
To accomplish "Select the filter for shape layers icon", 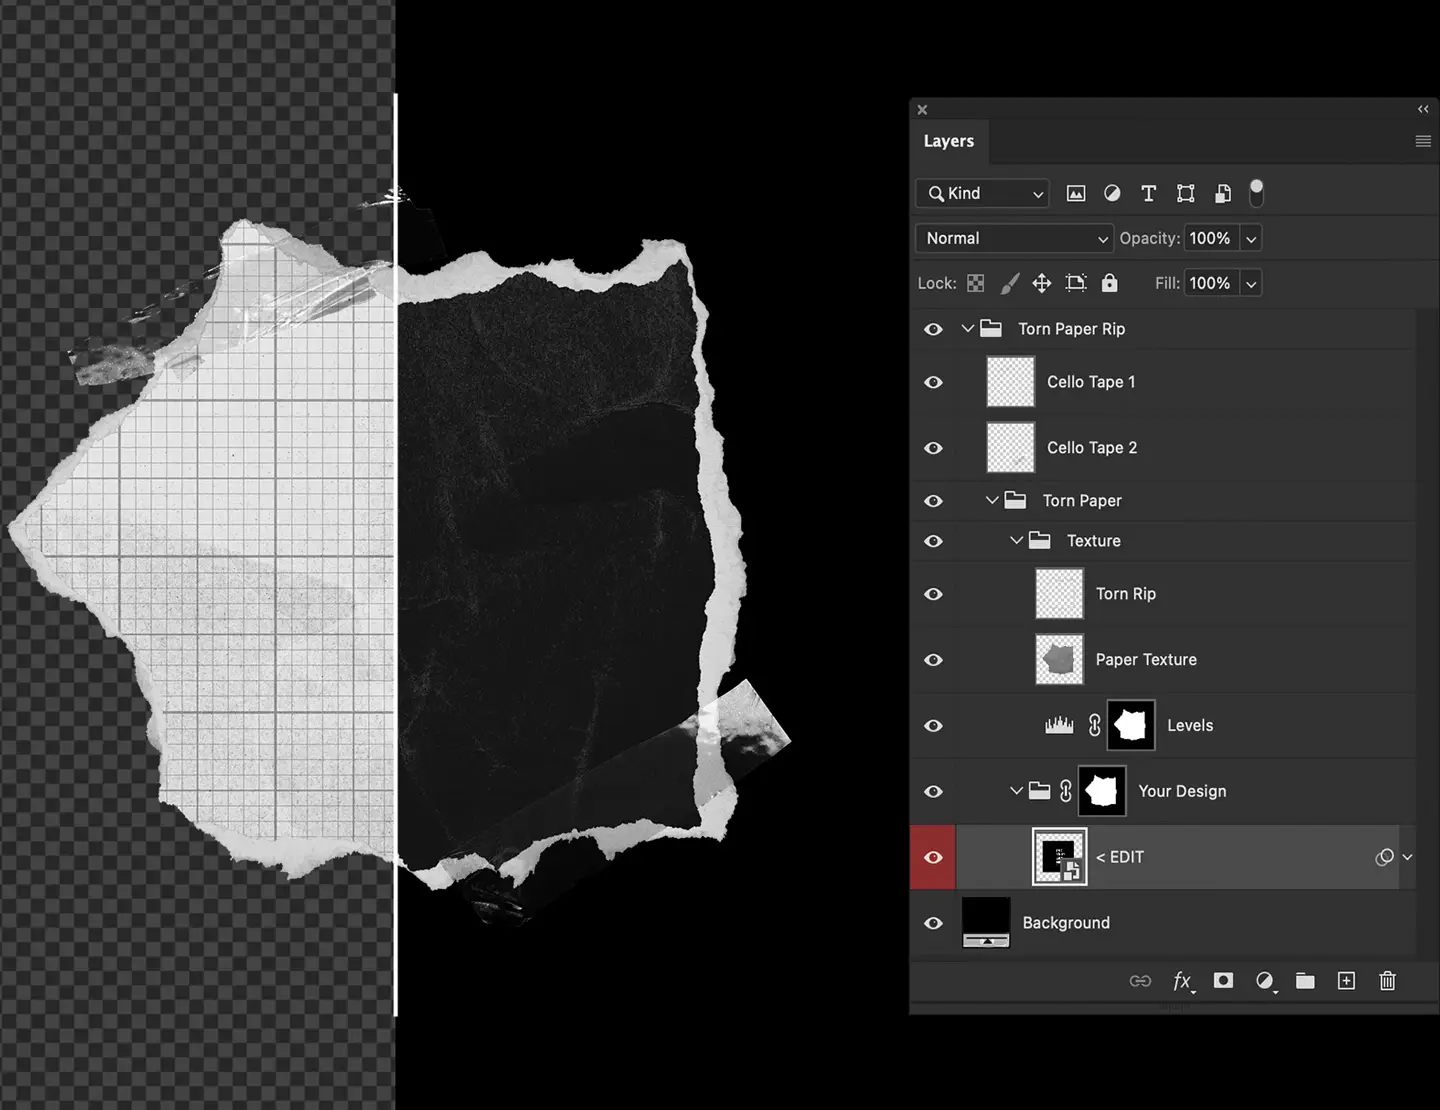I will pos(1185,193).
